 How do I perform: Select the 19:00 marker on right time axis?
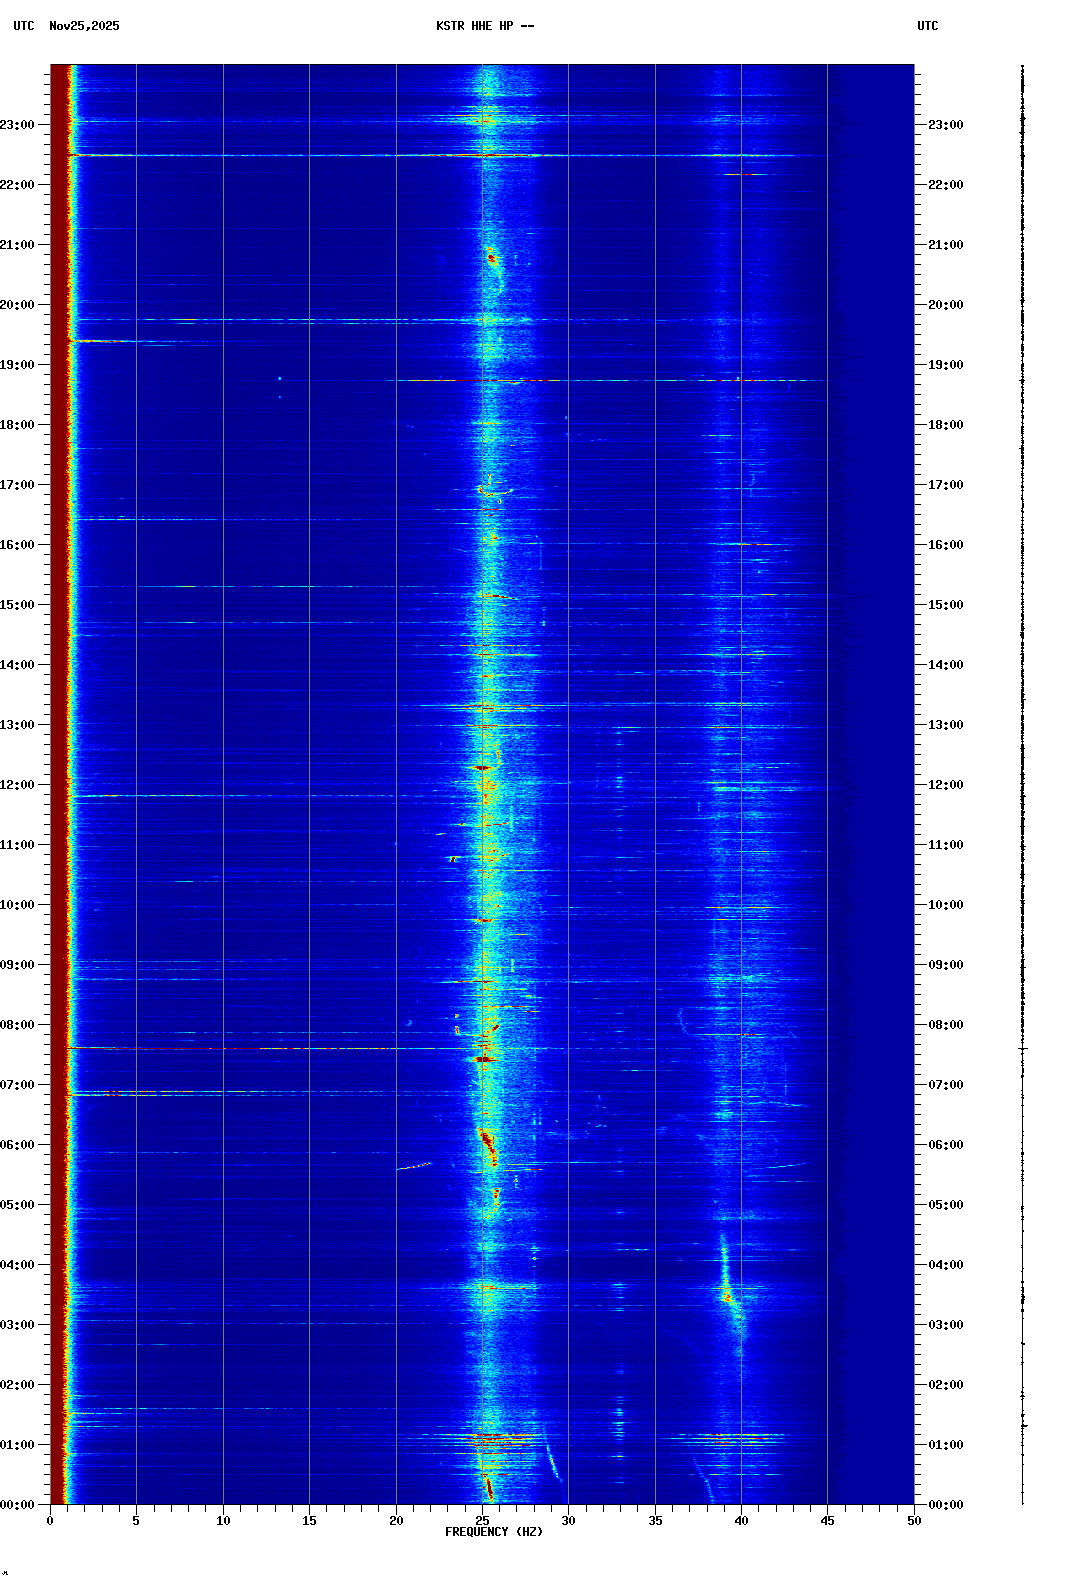[945, 365]
